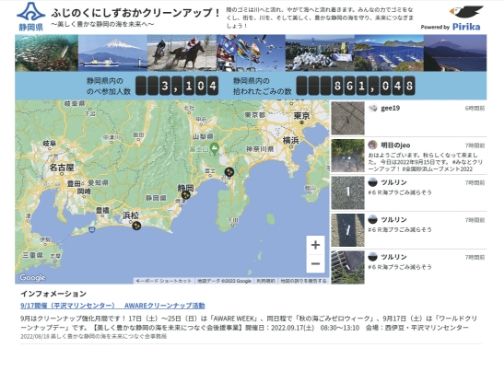Open the first ツルリン post thumbnail
This screenshot has height=378, width=504.
tap(348, 193)
